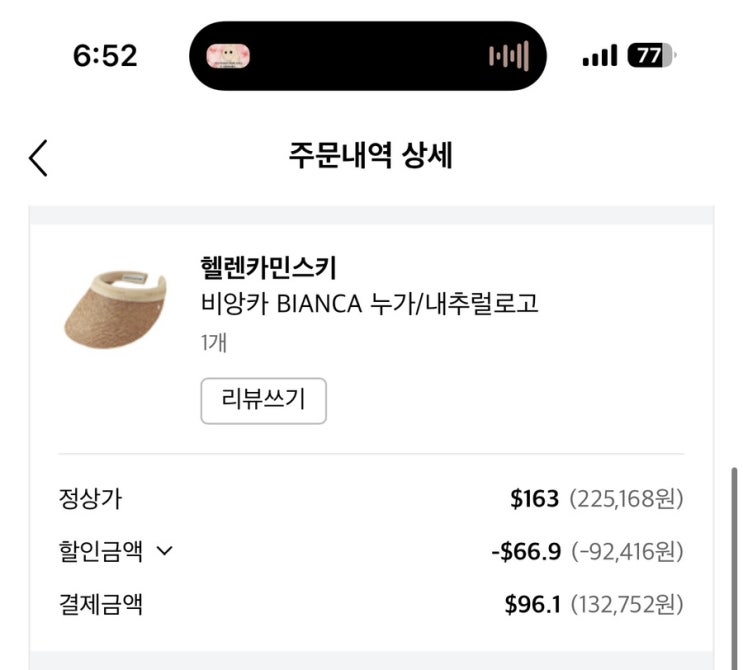Tap the 1개 quantity text
The width and height of the screenshot is (743, 670).
click(213, 342)
